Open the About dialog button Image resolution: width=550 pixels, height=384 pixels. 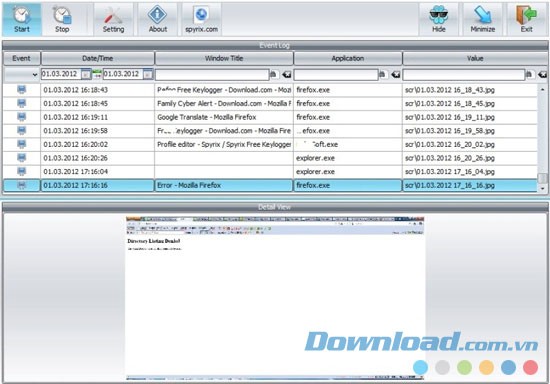157,19
